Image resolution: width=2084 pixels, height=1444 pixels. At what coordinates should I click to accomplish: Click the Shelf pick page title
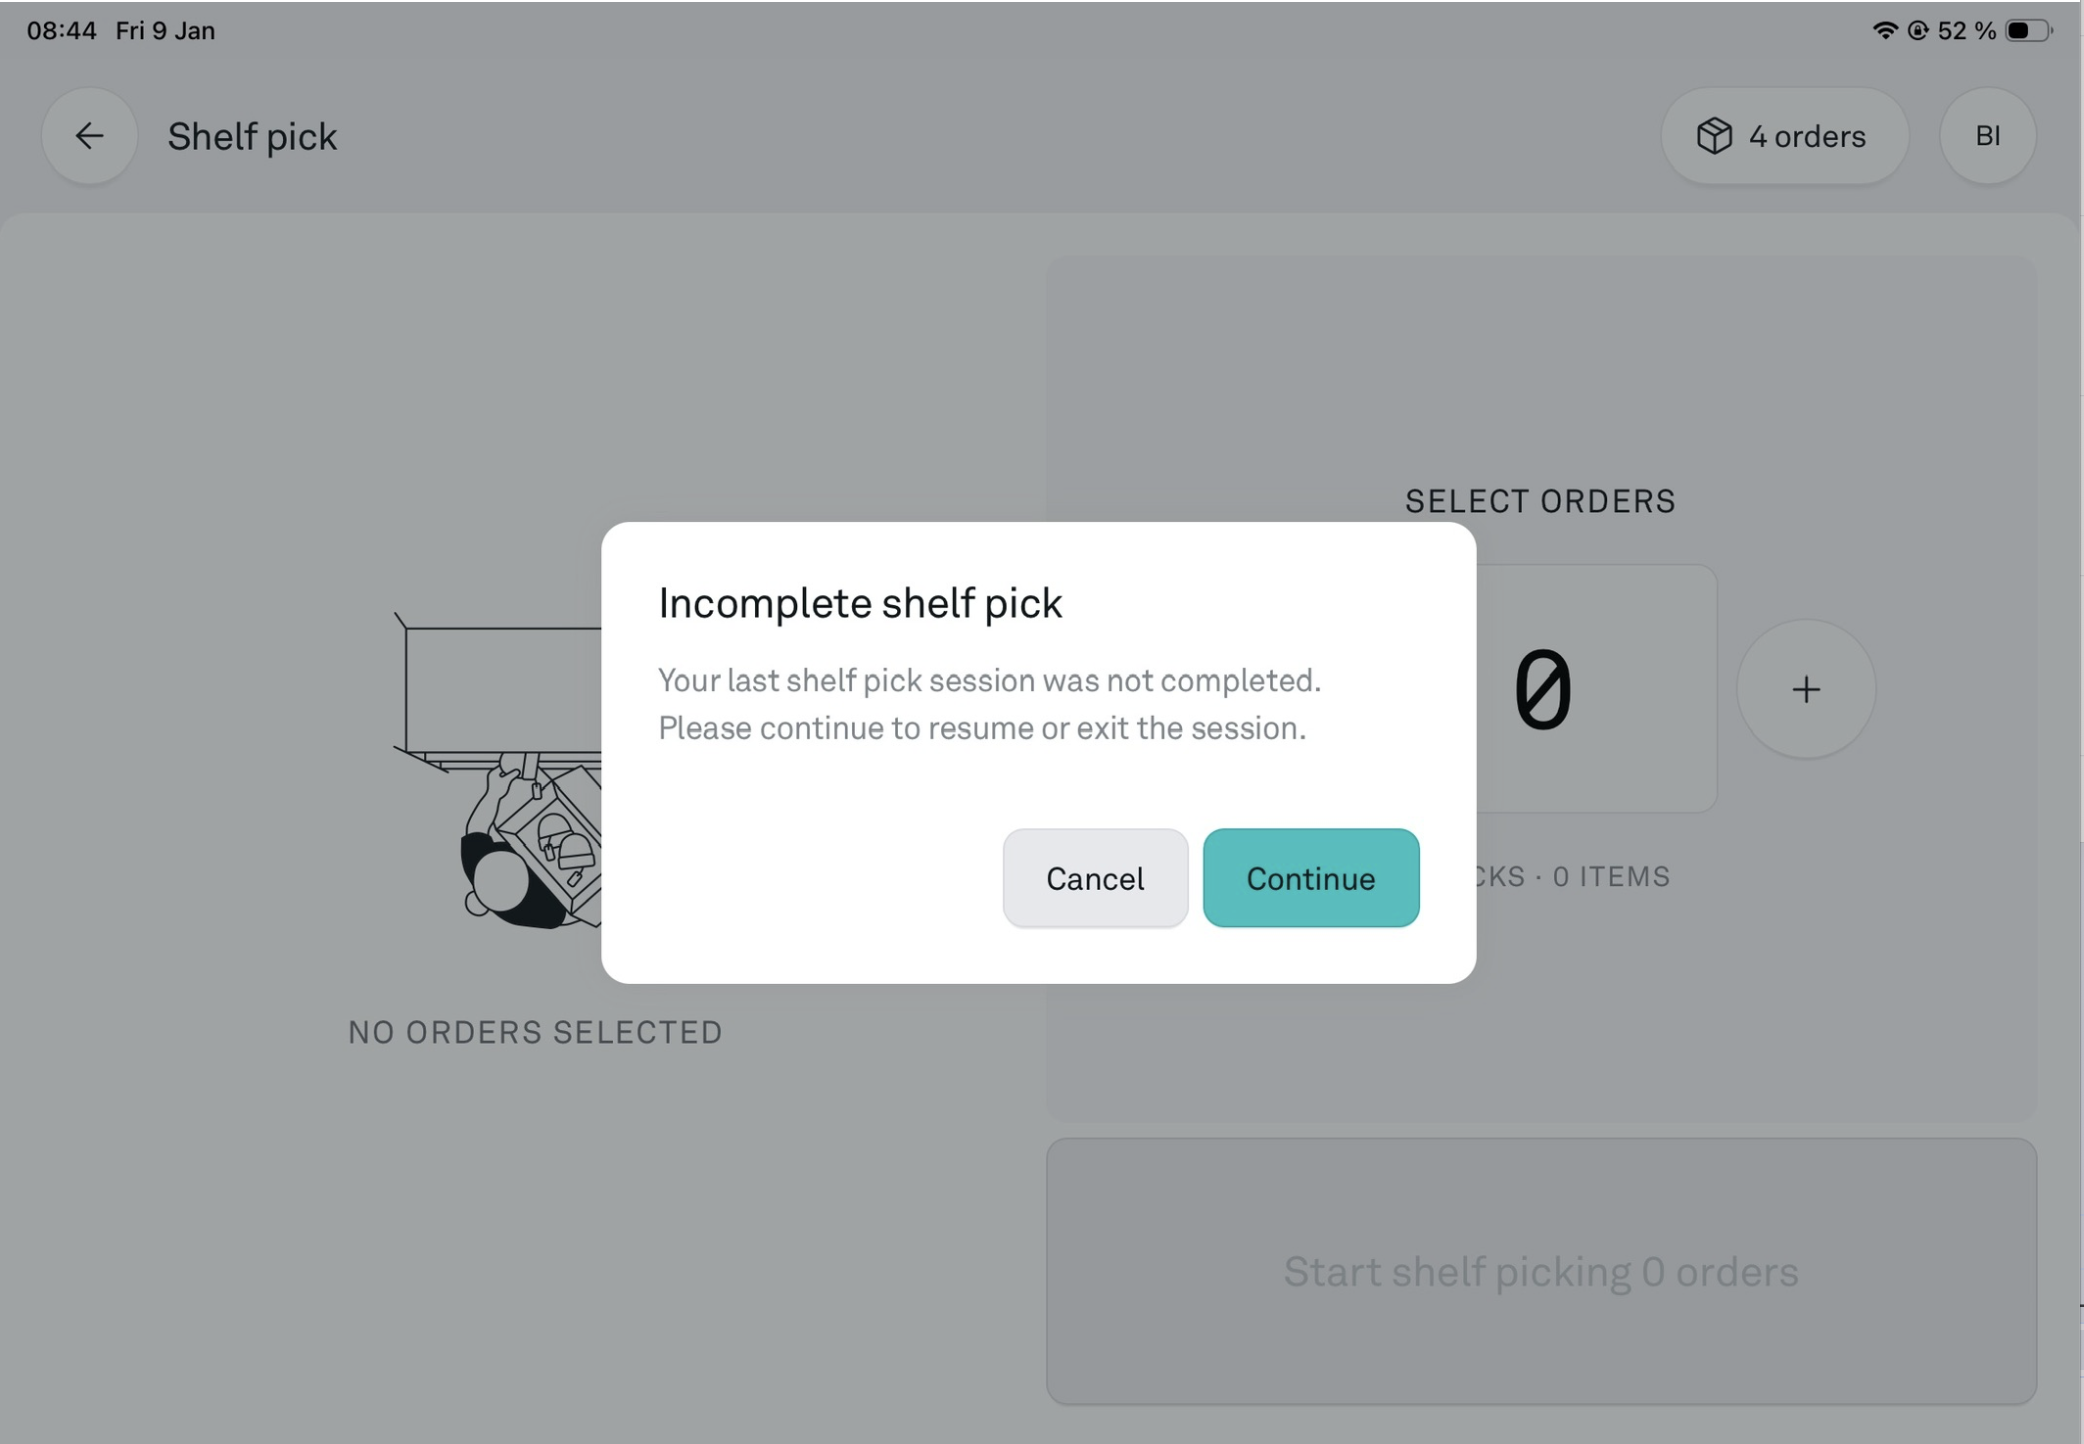(252, 137)
